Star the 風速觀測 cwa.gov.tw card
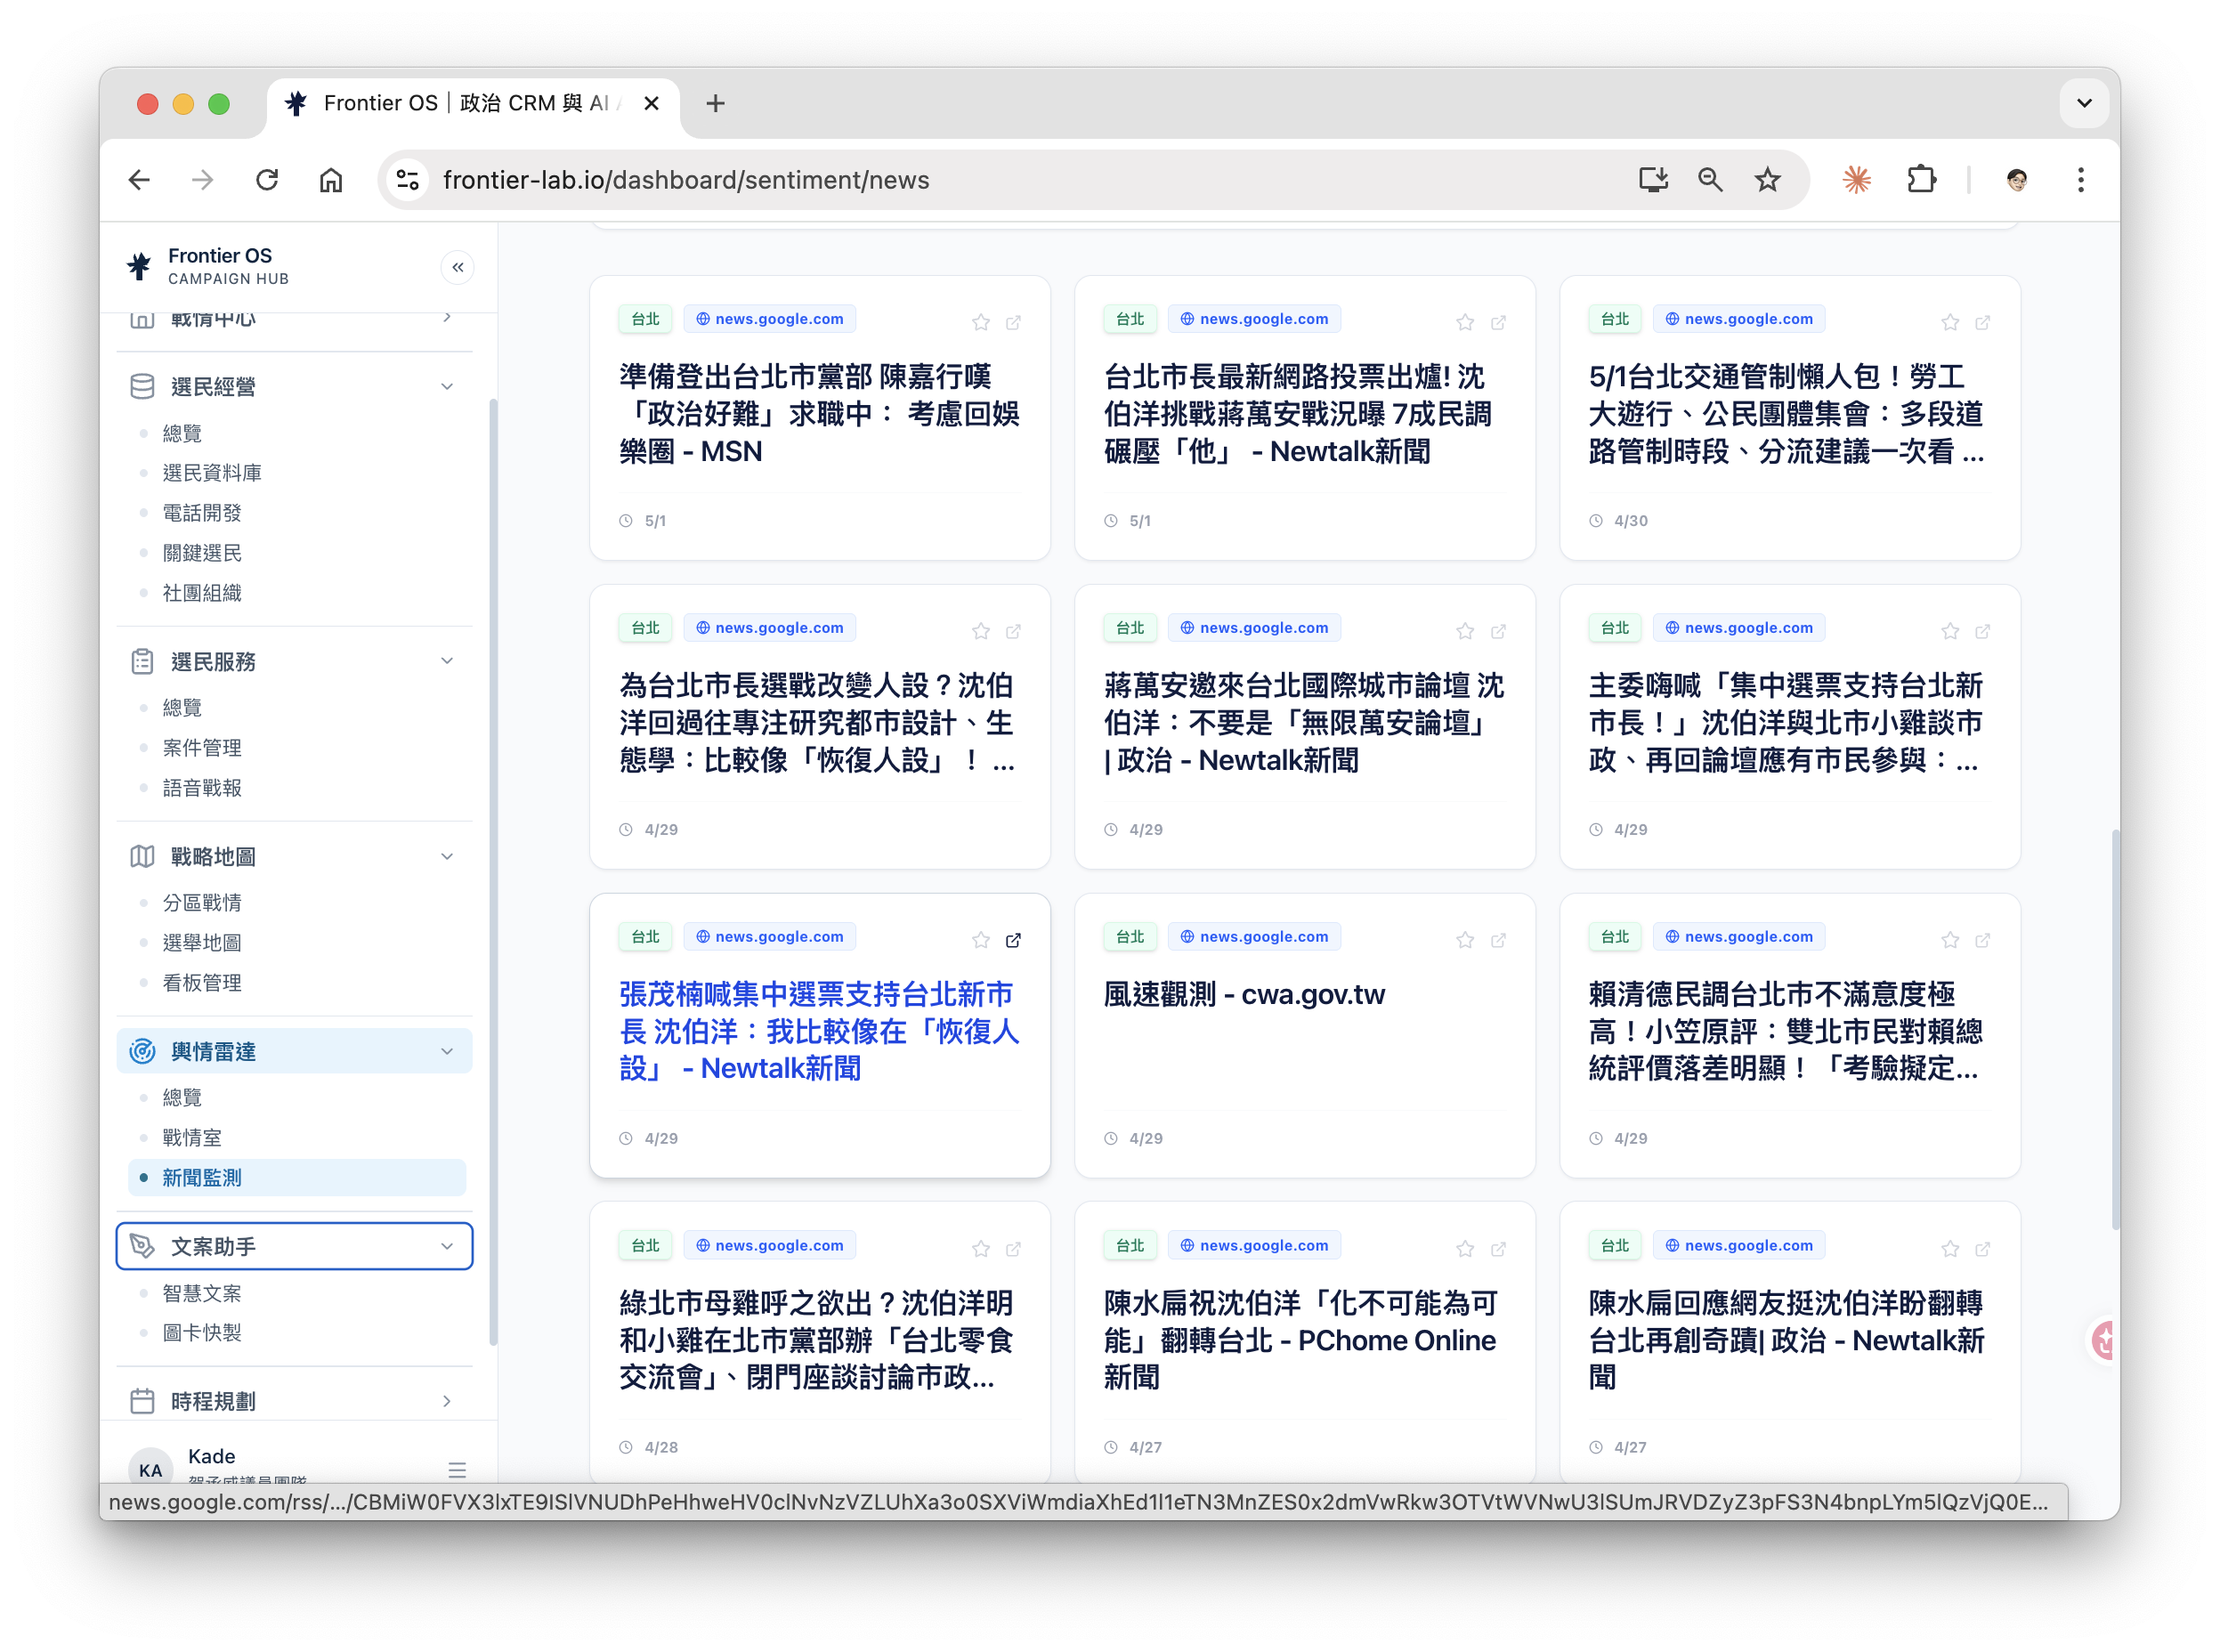The image size is (2220, 1652). (1465, 940)
